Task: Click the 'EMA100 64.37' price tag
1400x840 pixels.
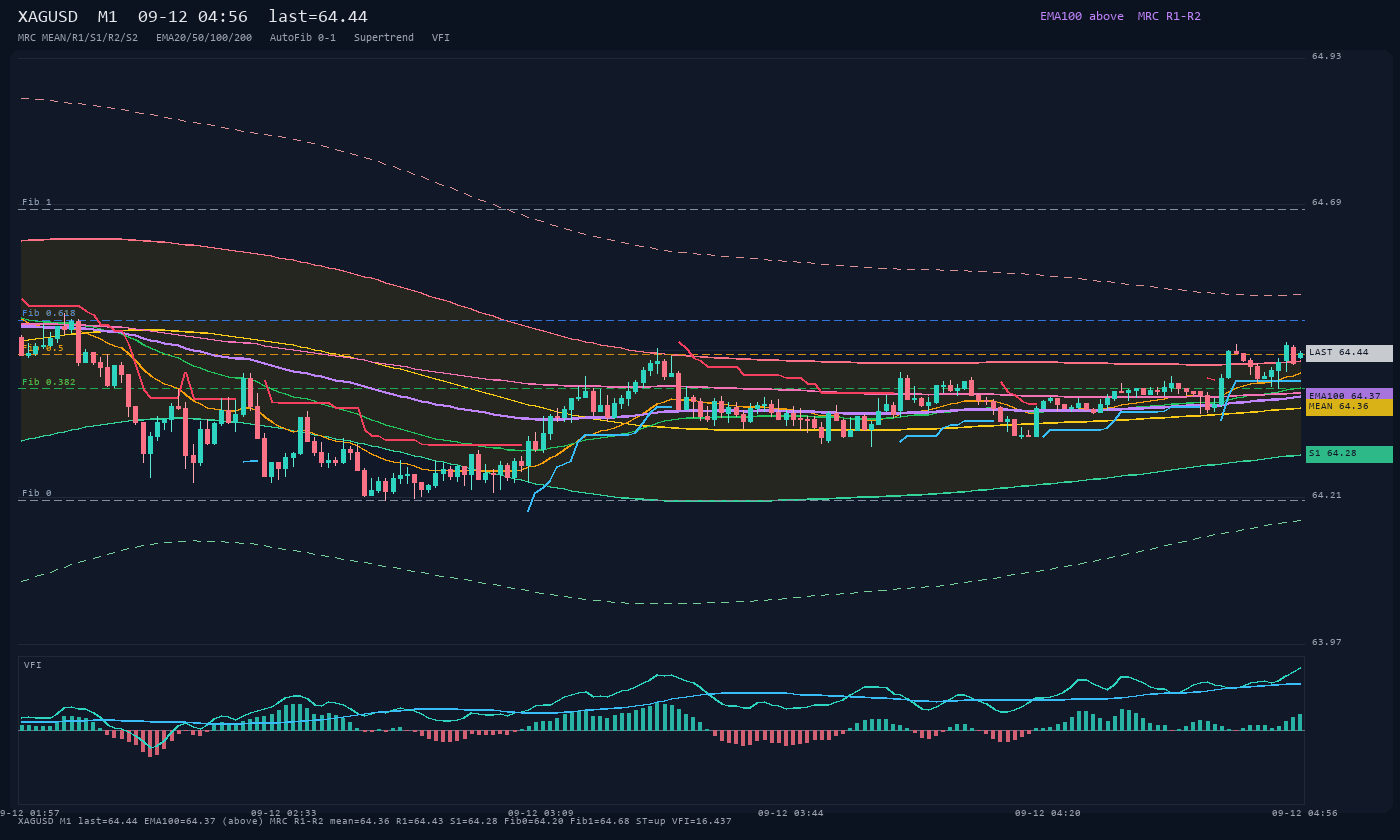Action: [x=1349, y=395]
